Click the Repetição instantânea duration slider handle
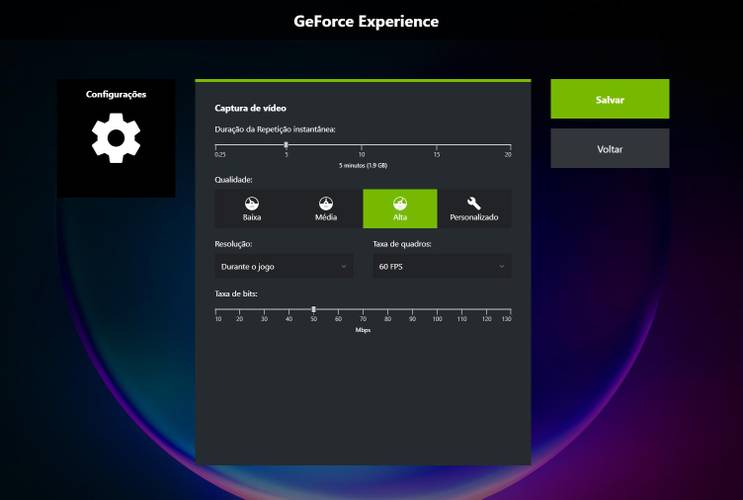The height and width of the screenshot is (500, 743). point(286,145)
